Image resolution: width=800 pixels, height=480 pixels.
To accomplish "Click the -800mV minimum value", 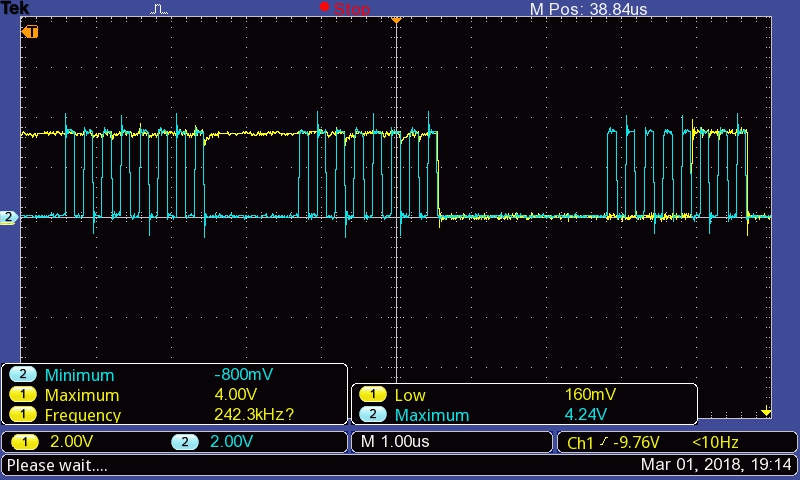I will (x=243, y=374).
